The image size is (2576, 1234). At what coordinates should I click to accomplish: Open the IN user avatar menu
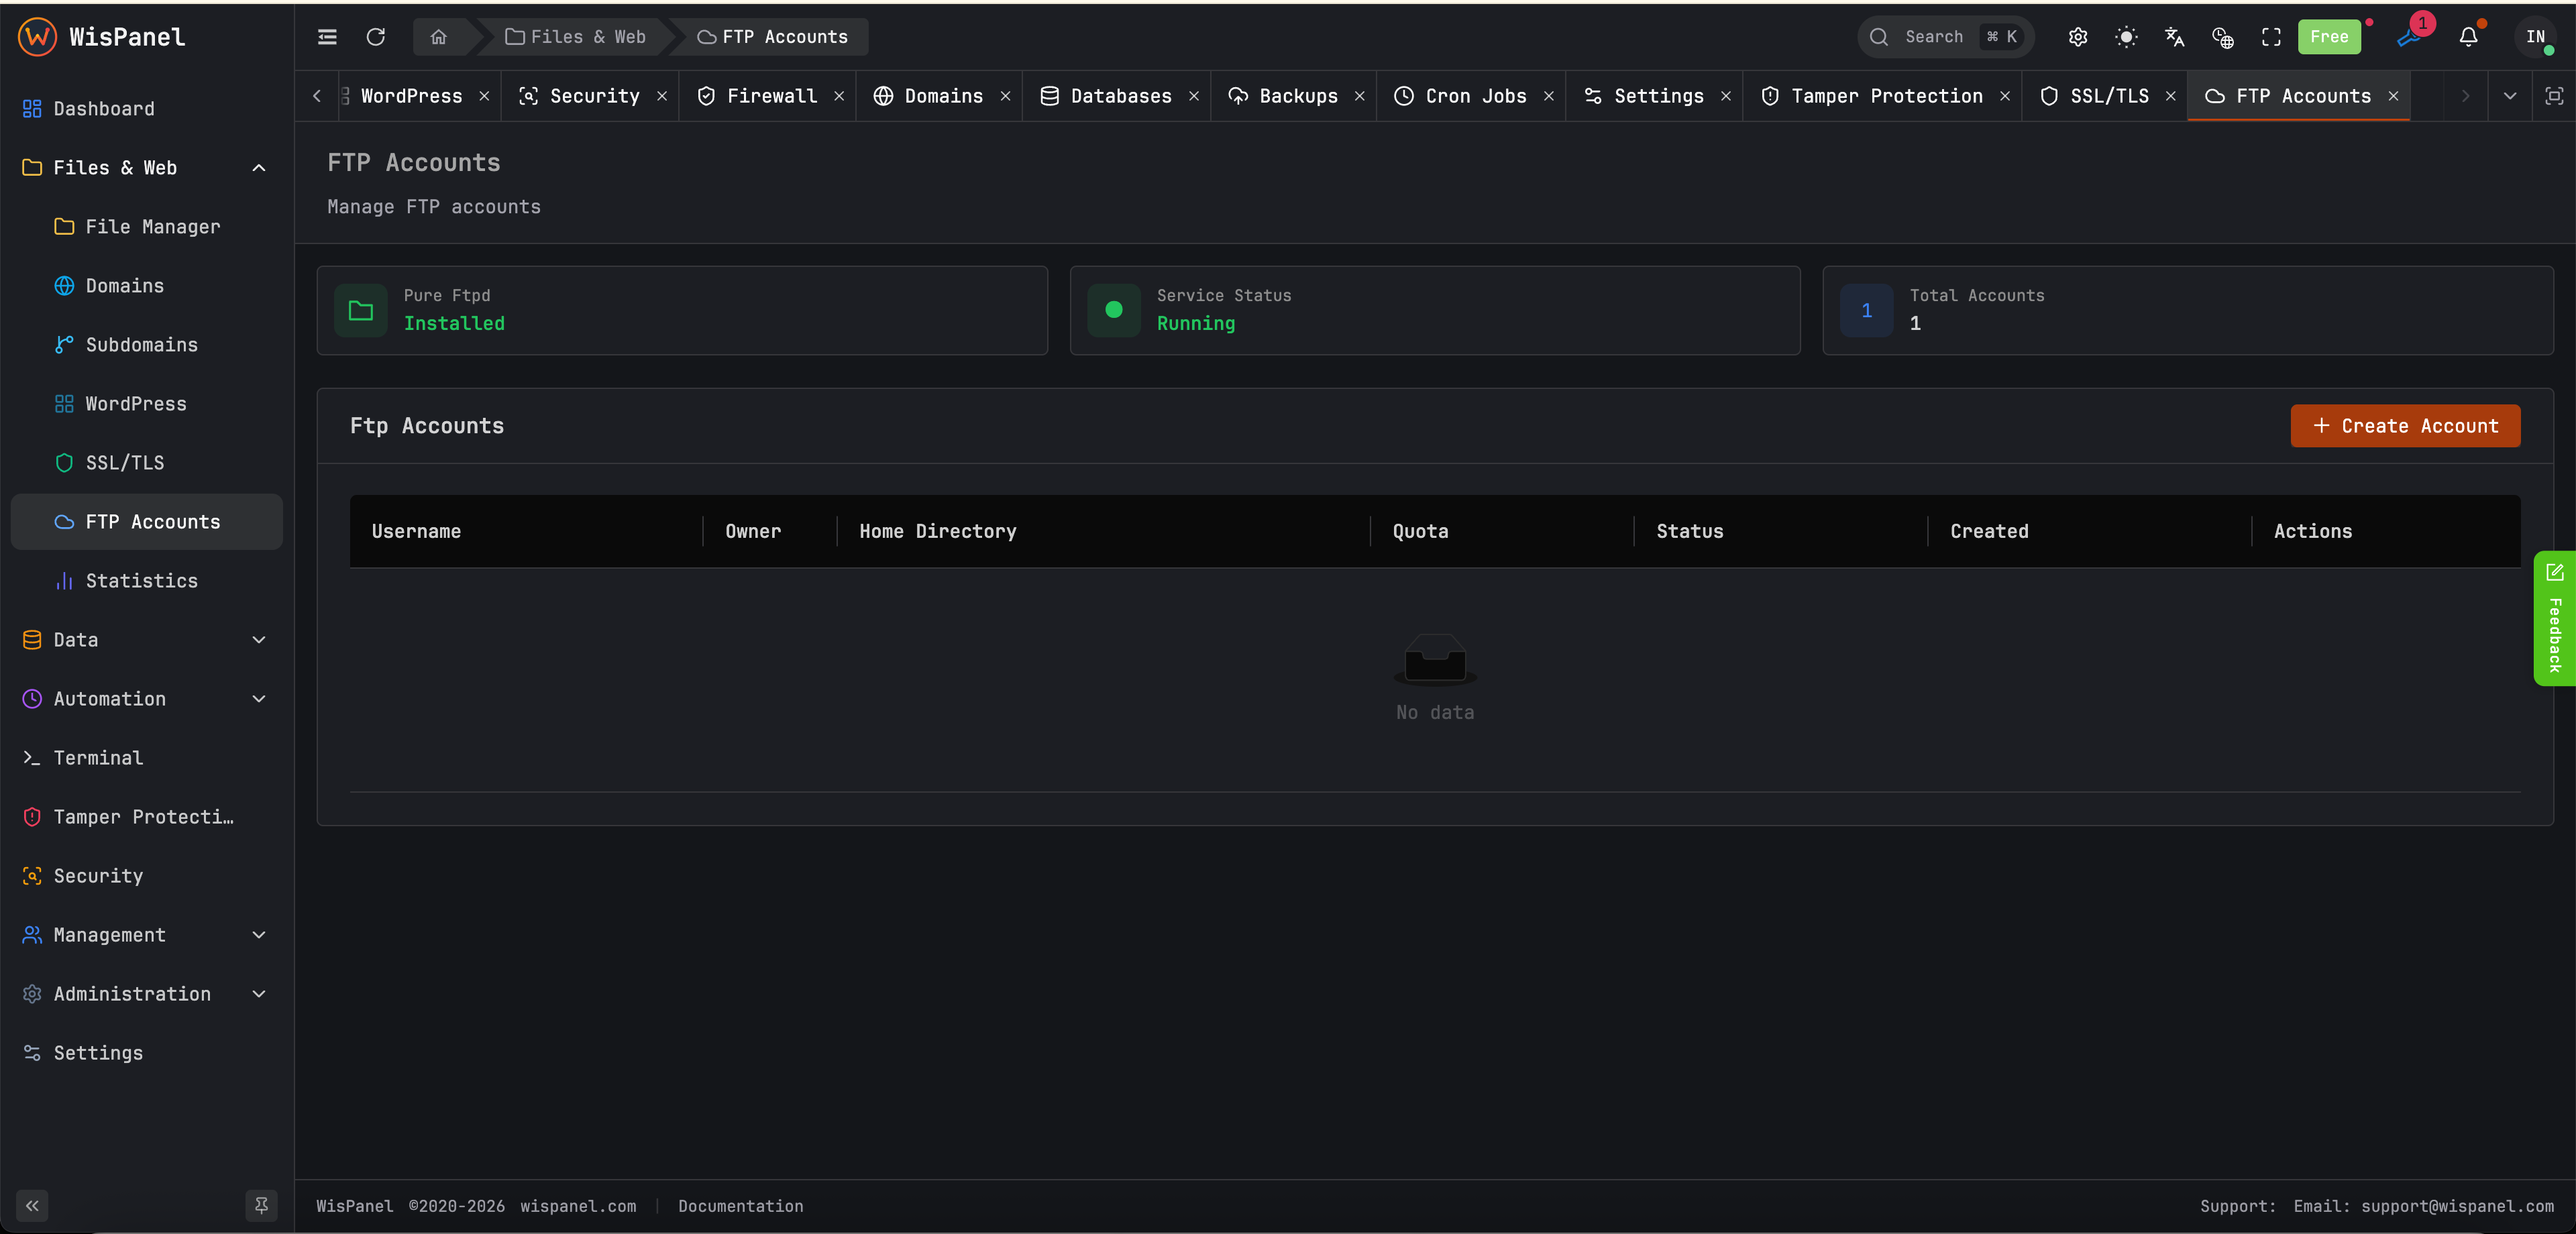(x=2535, y=37)
